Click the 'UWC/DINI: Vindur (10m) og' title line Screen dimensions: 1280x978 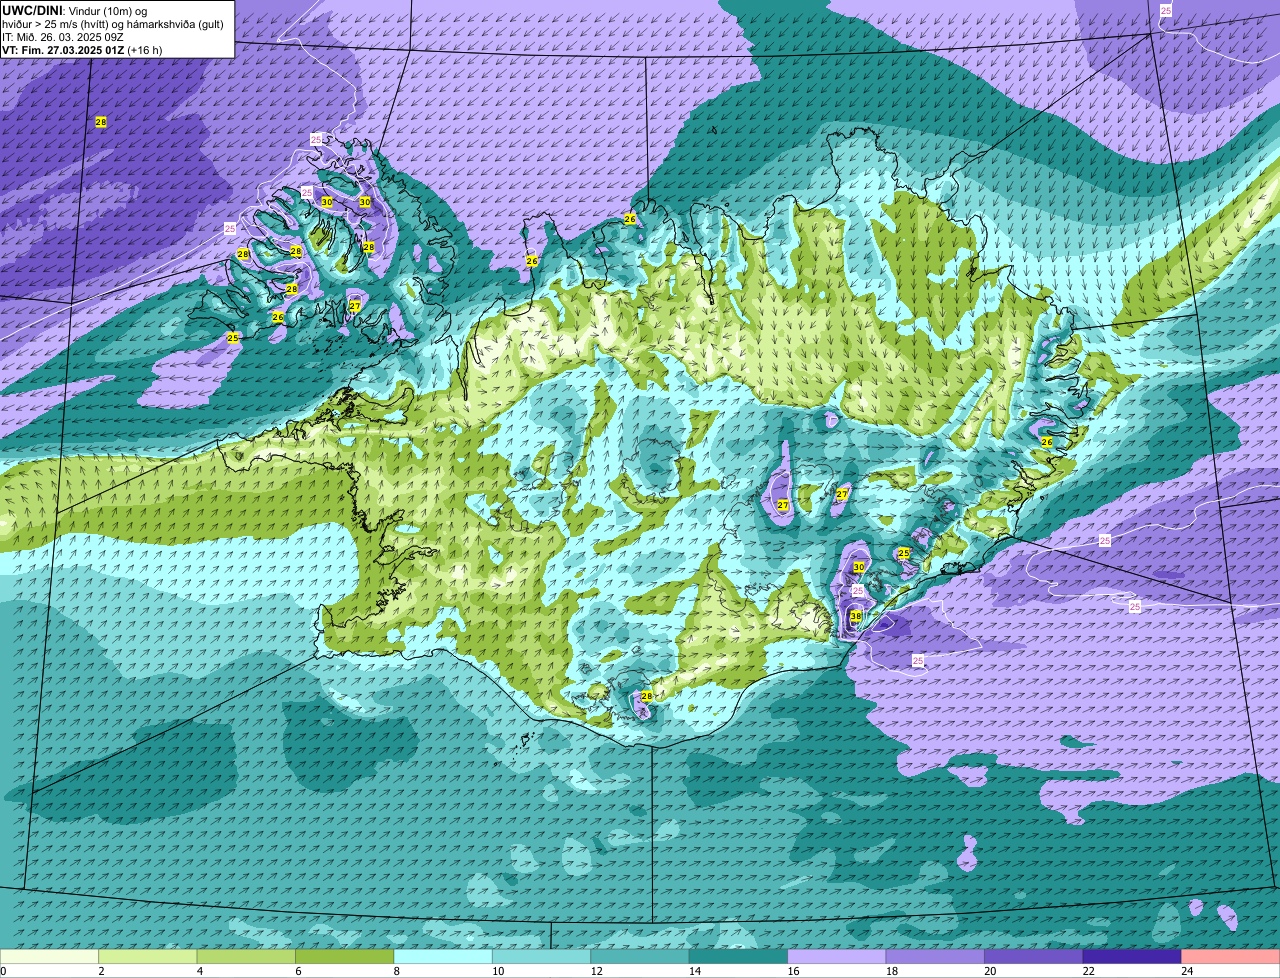click(75, 10)
